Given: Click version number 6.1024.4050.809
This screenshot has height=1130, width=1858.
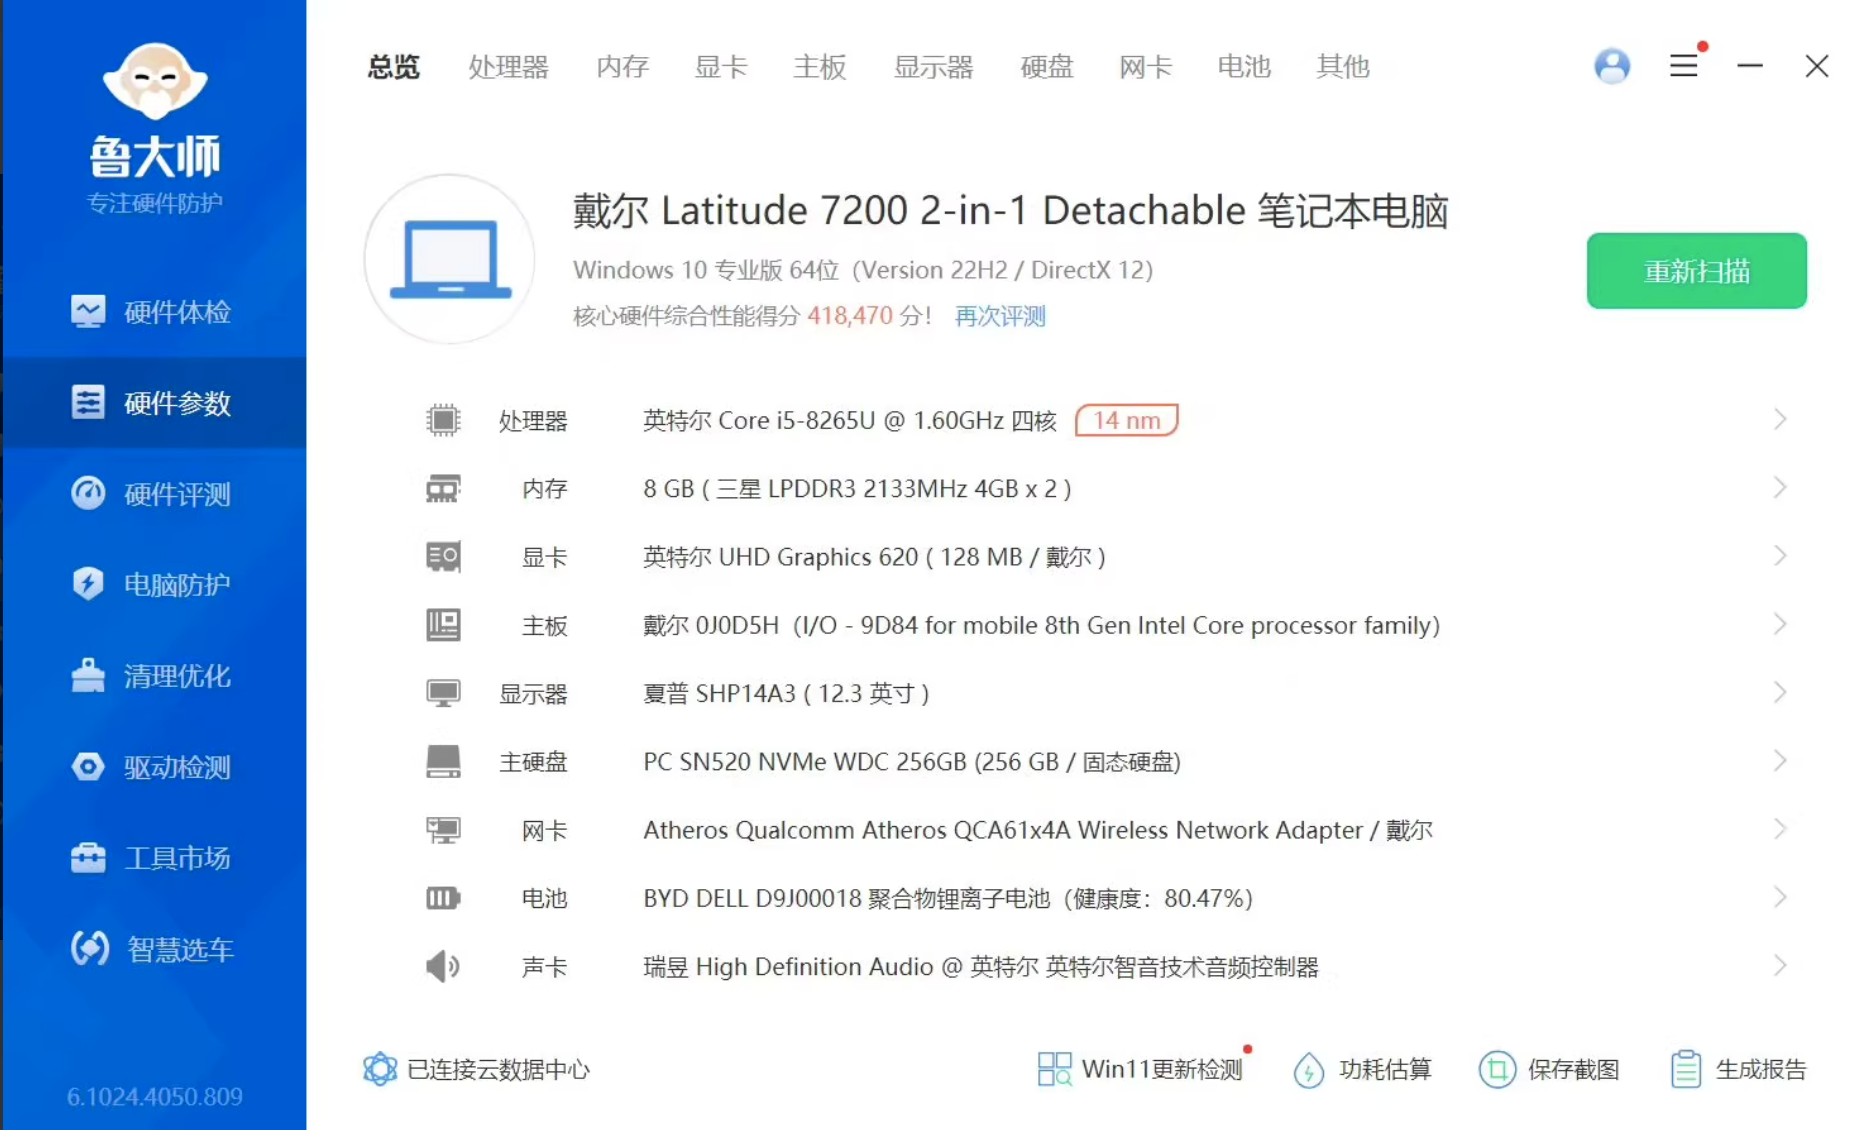Looking at the screenshot, I should tap(155, 1097).
